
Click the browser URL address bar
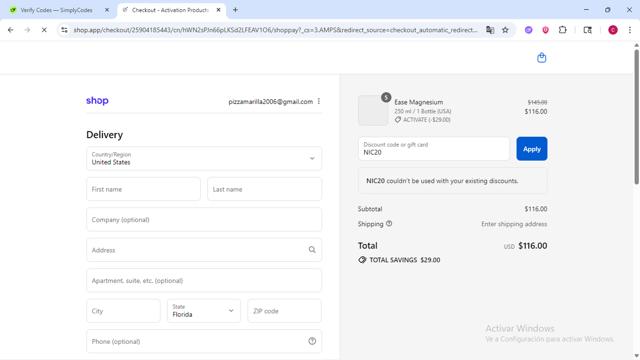click(x=275, y=30)
